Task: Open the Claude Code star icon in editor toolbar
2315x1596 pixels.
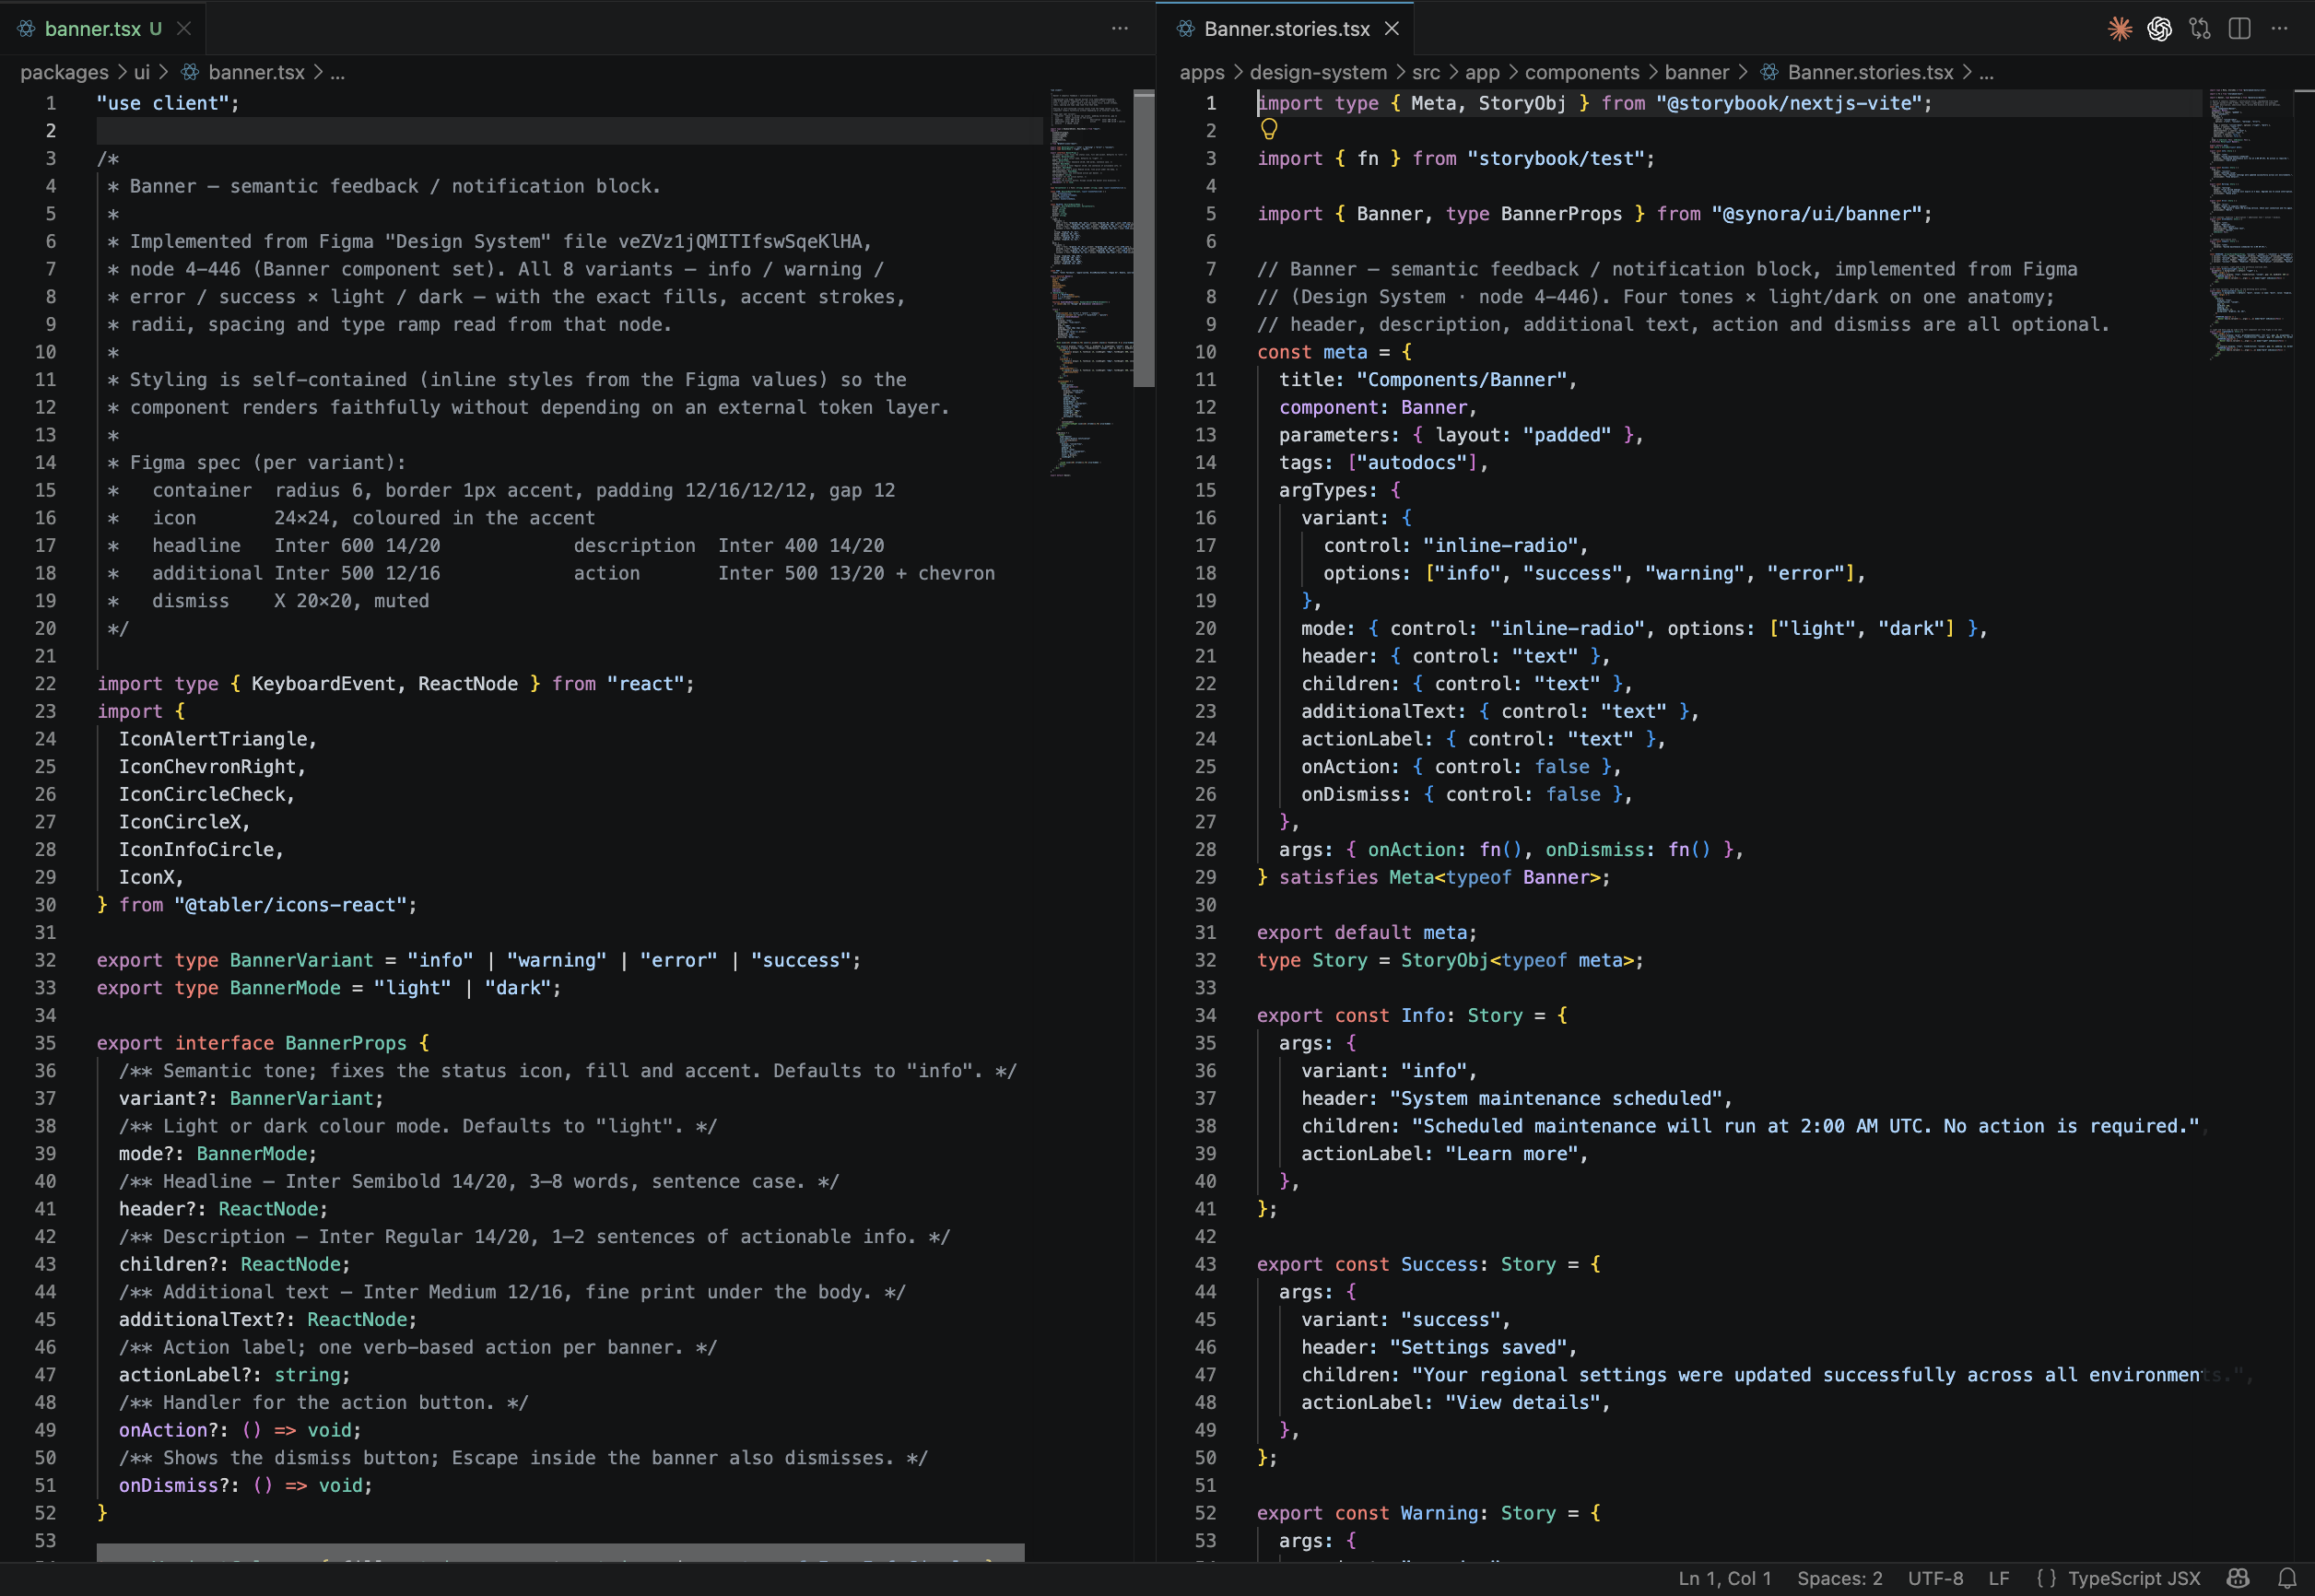Action: [2119, 29]
